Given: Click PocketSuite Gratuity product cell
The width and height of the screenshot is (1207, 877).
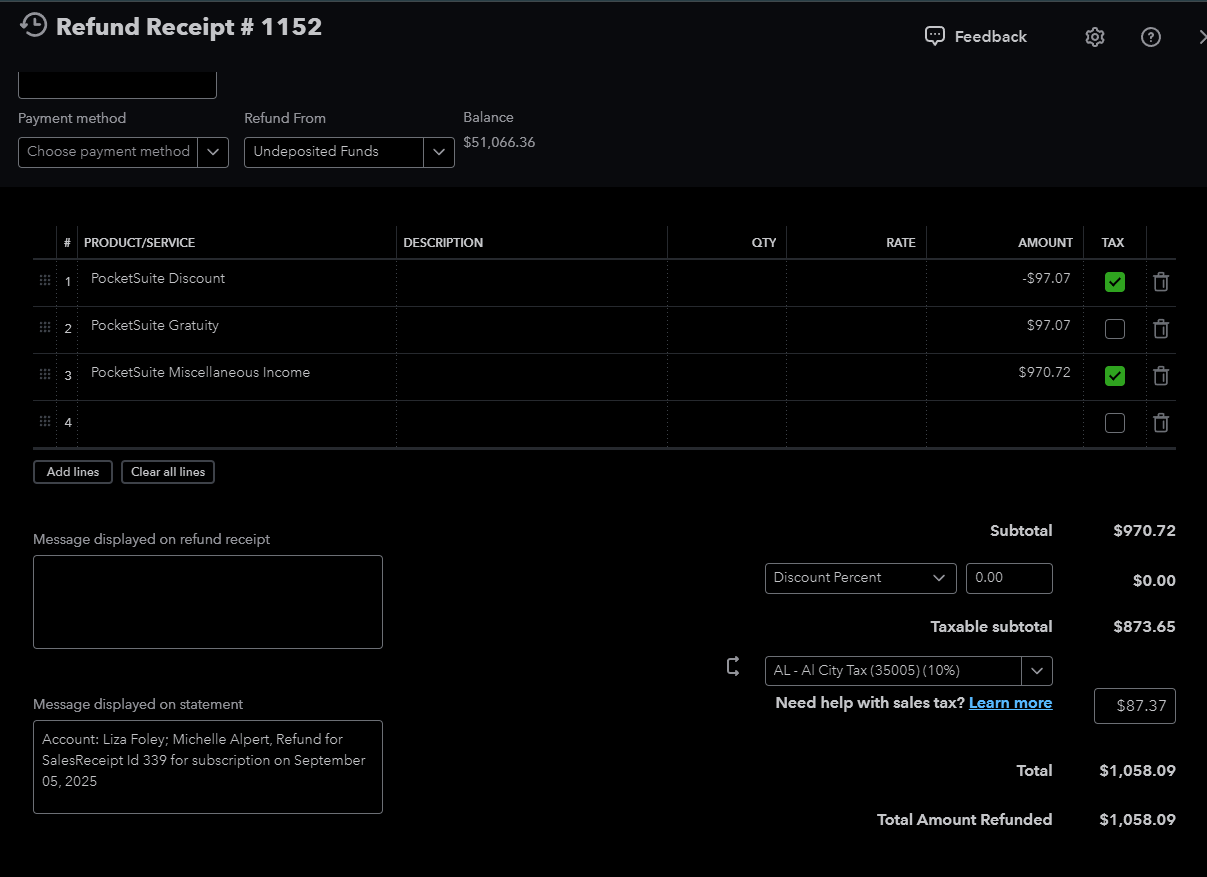Looking at the screenshot, I should (237, 329).
